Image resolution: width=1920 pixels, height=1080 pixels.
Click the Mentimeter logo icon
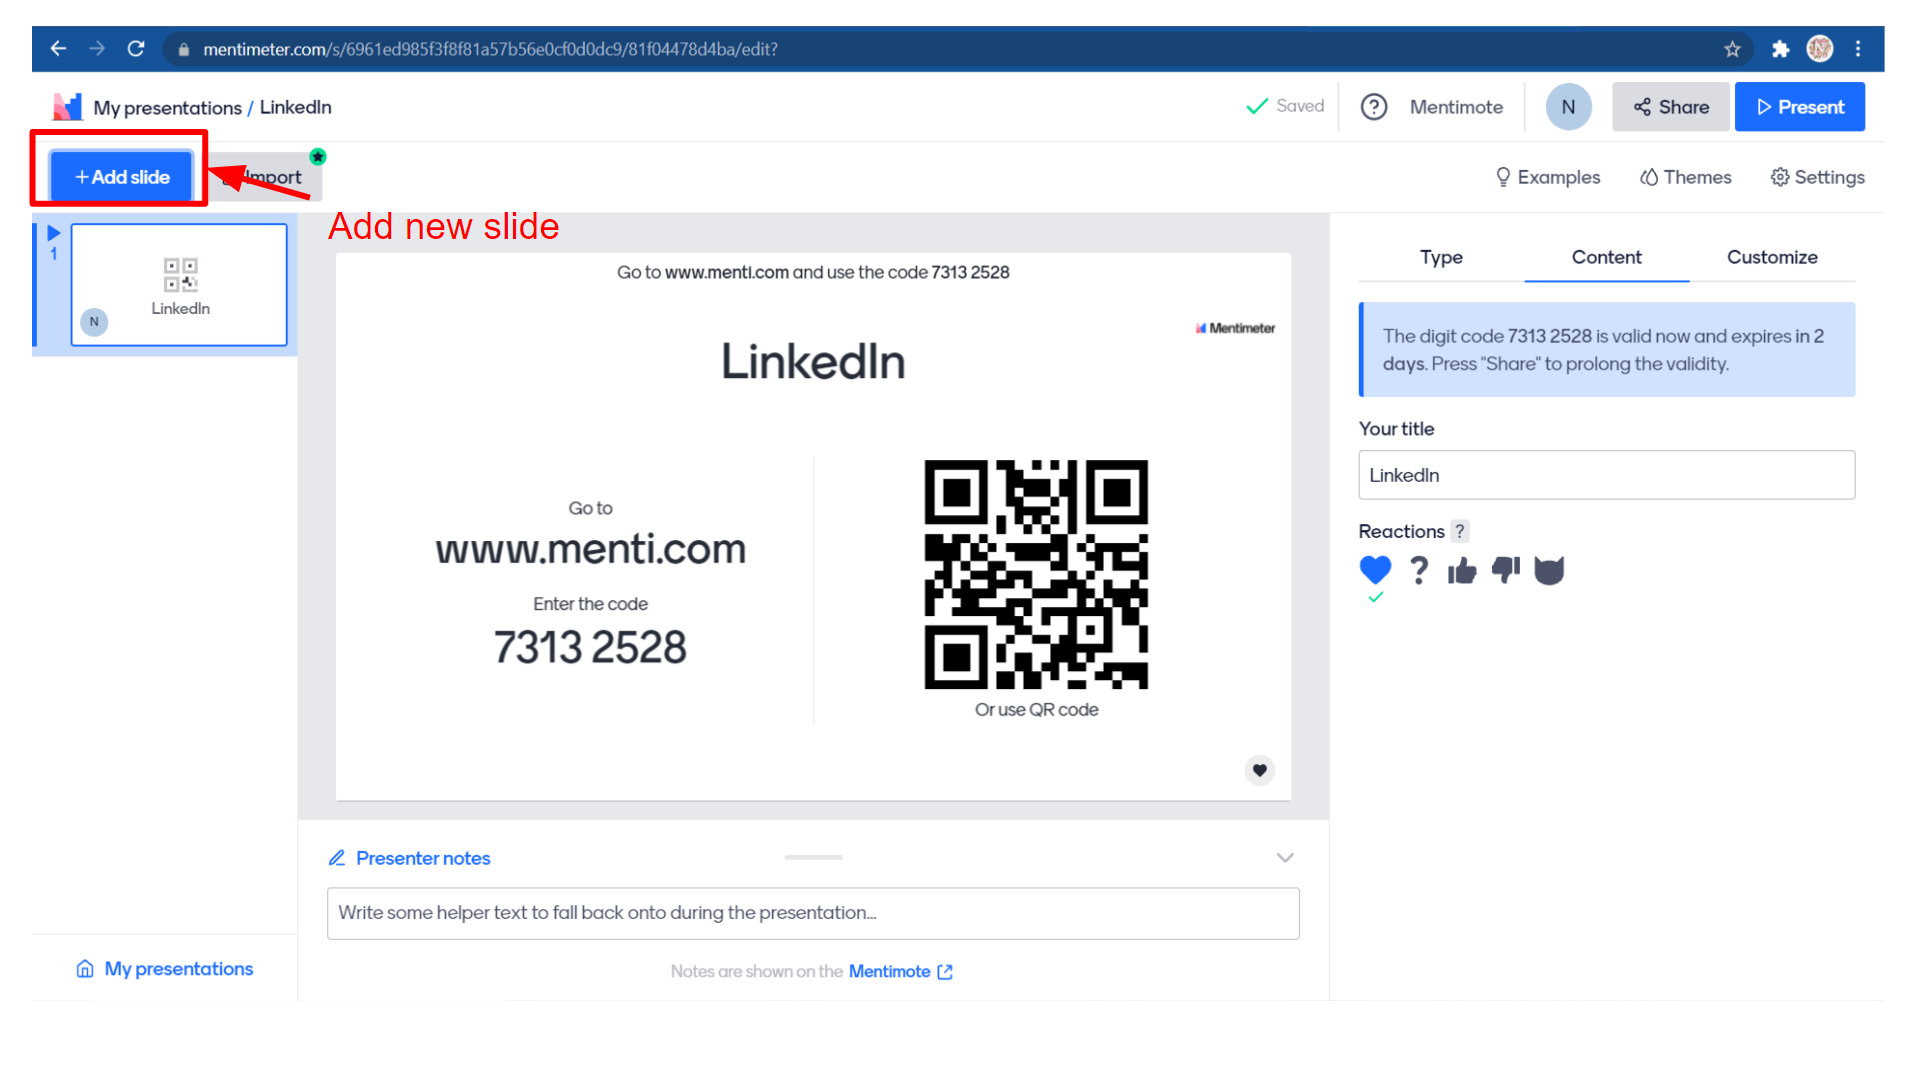click(x=67, y=107)
